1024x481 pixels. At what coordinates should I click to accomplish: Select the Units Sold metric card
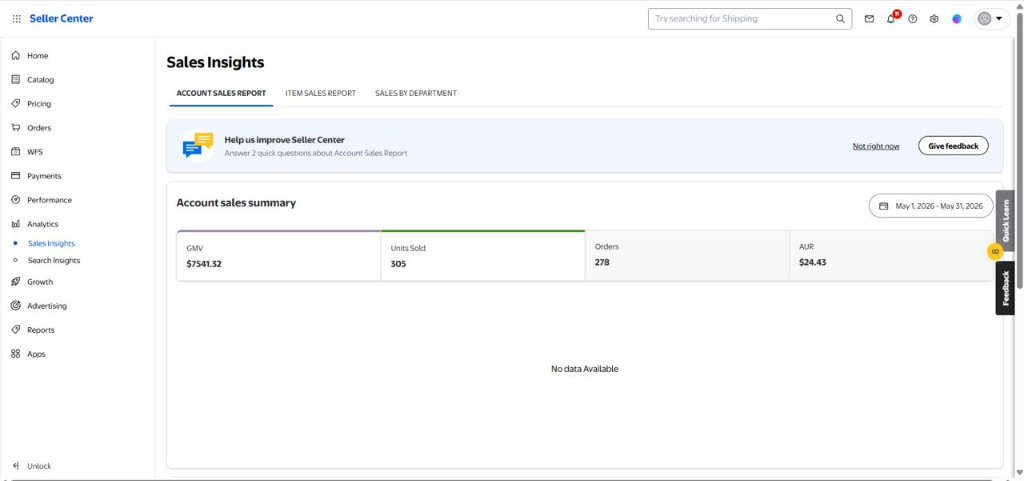tap(483, 256)
